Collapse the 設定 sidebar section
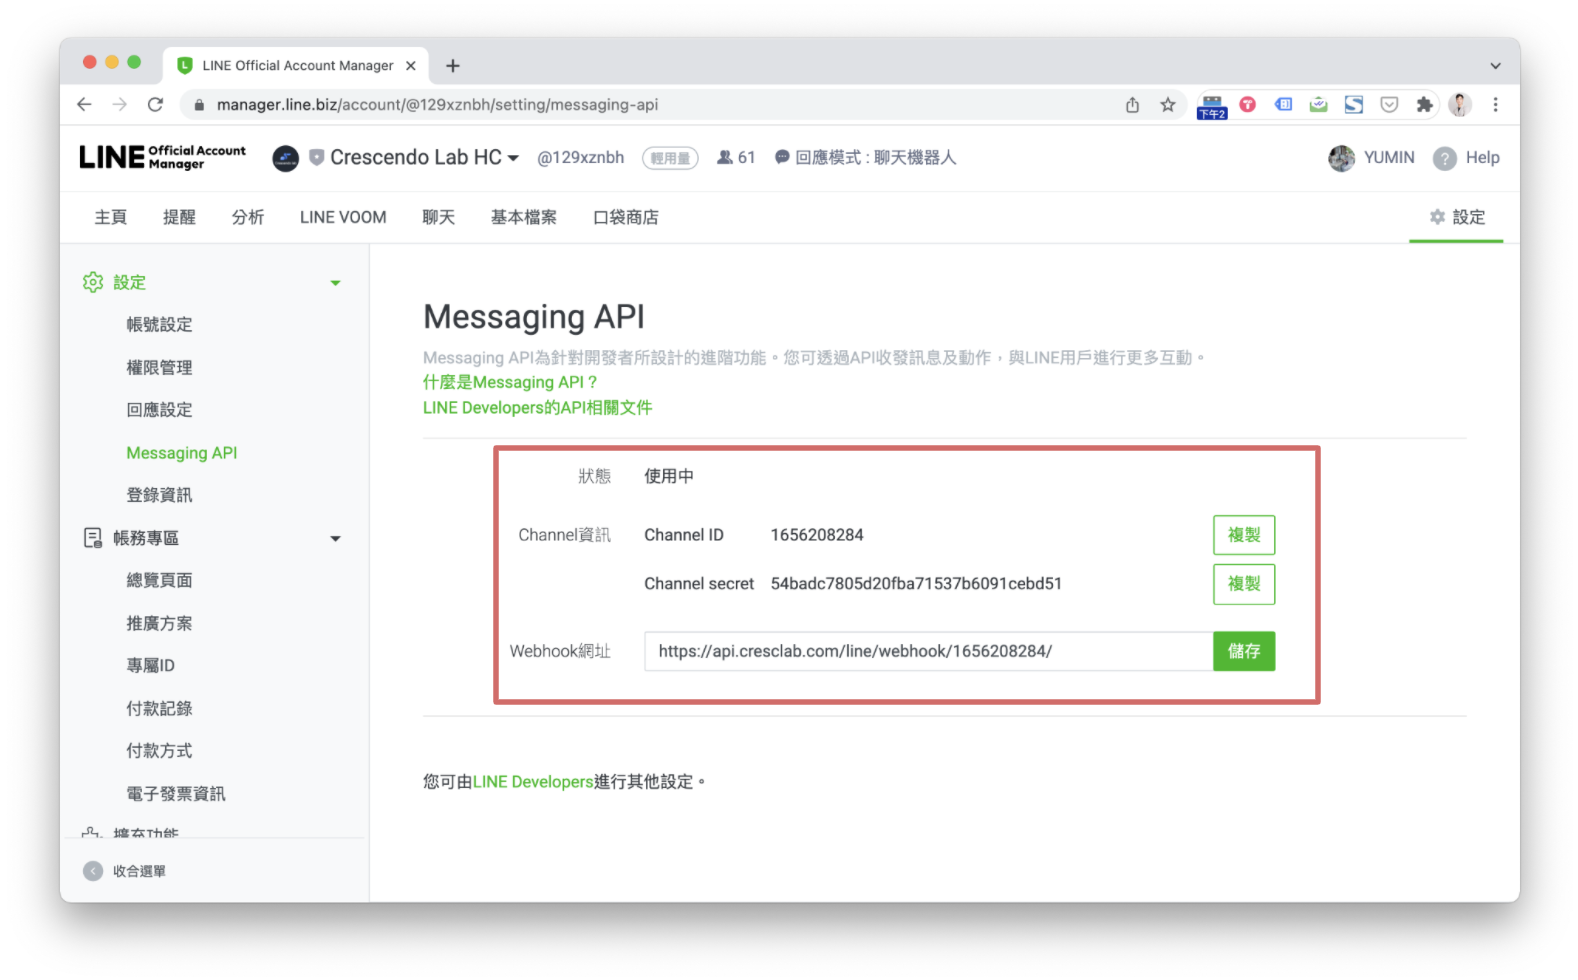The height and width of the screenshot is (980, 1578). pos(335,283)
